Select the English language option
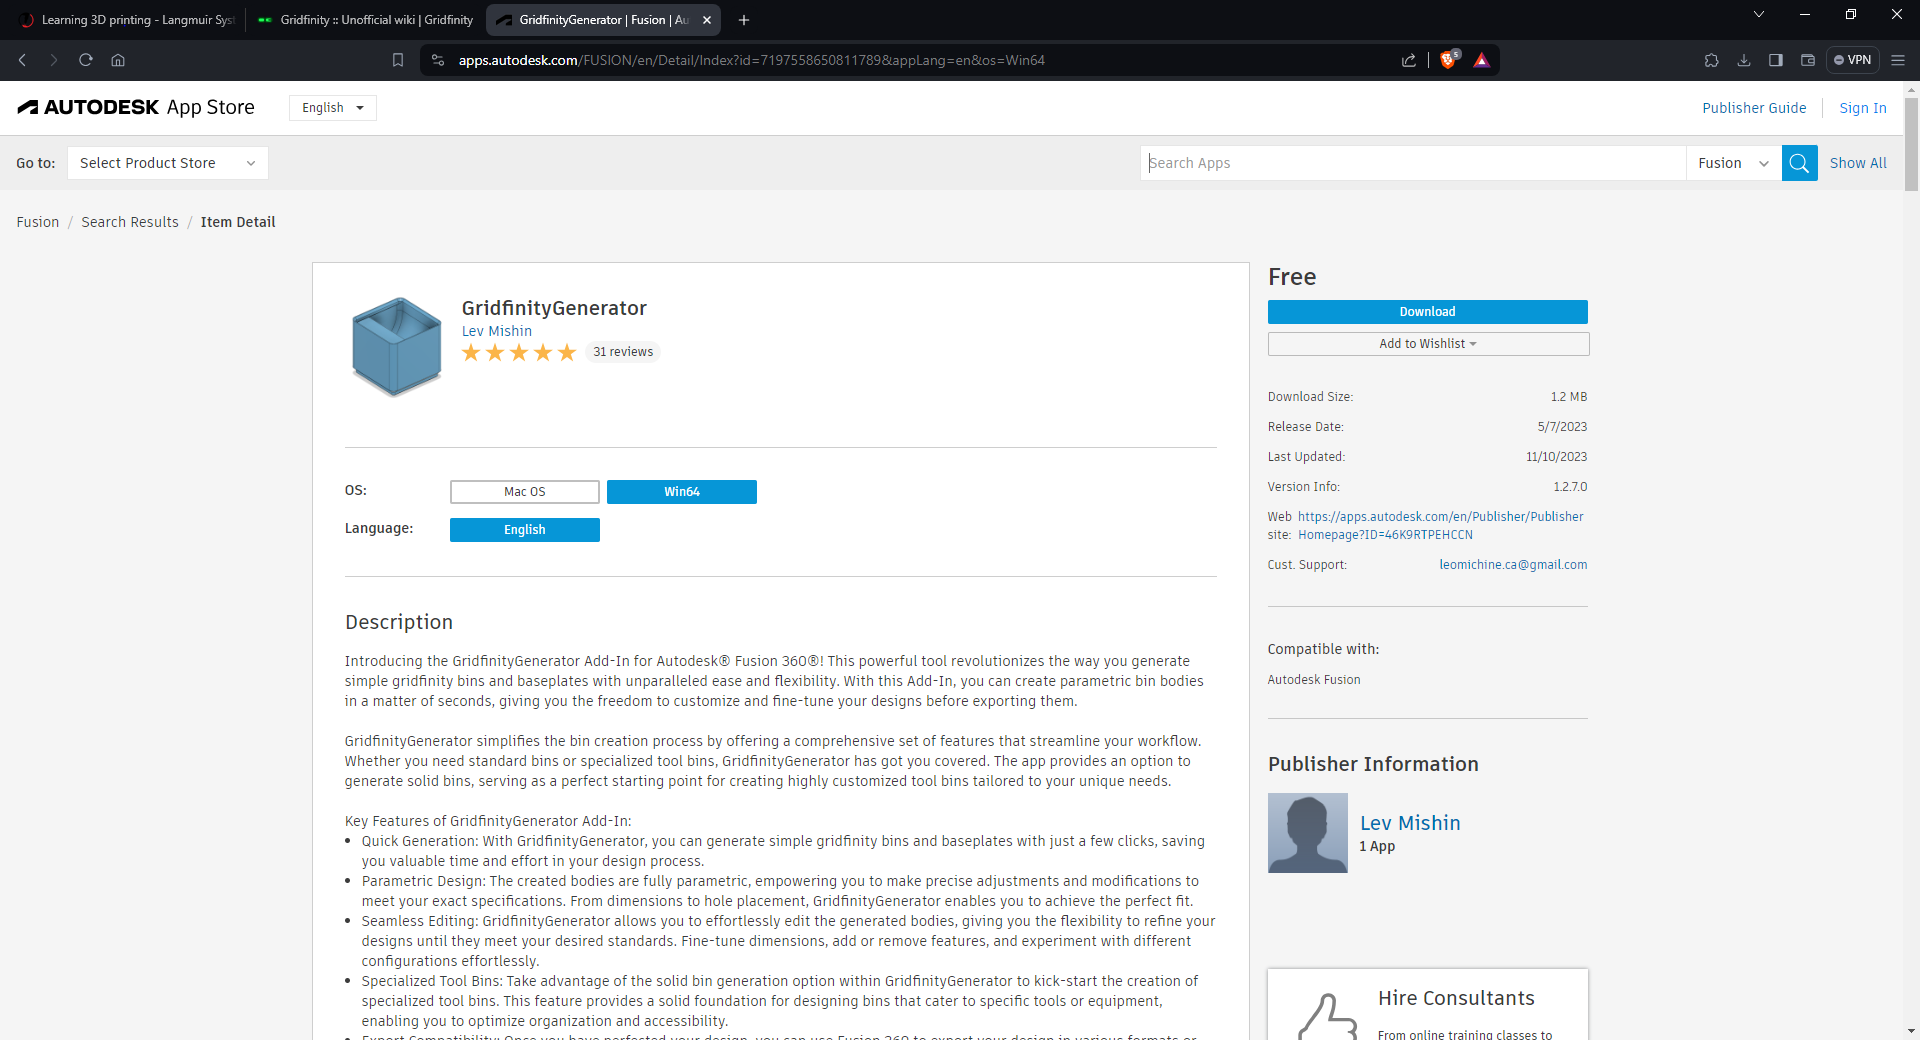The image size is (1920, 1040). point(524,530)
